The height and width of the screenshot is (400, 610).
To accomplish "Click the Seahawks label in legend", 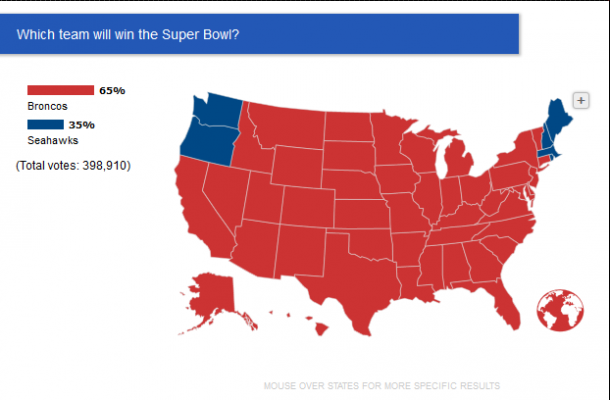I will (x=53, y=140).
